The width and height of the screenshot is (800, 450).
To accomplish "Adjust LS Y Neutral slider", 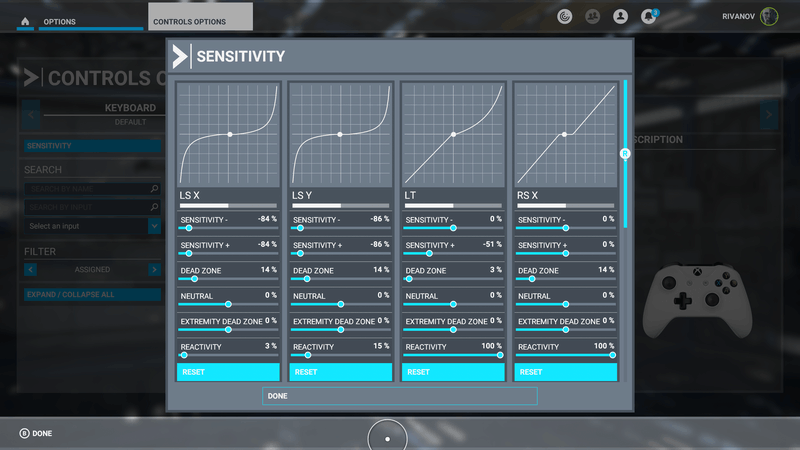I will (x=341, y=304).
